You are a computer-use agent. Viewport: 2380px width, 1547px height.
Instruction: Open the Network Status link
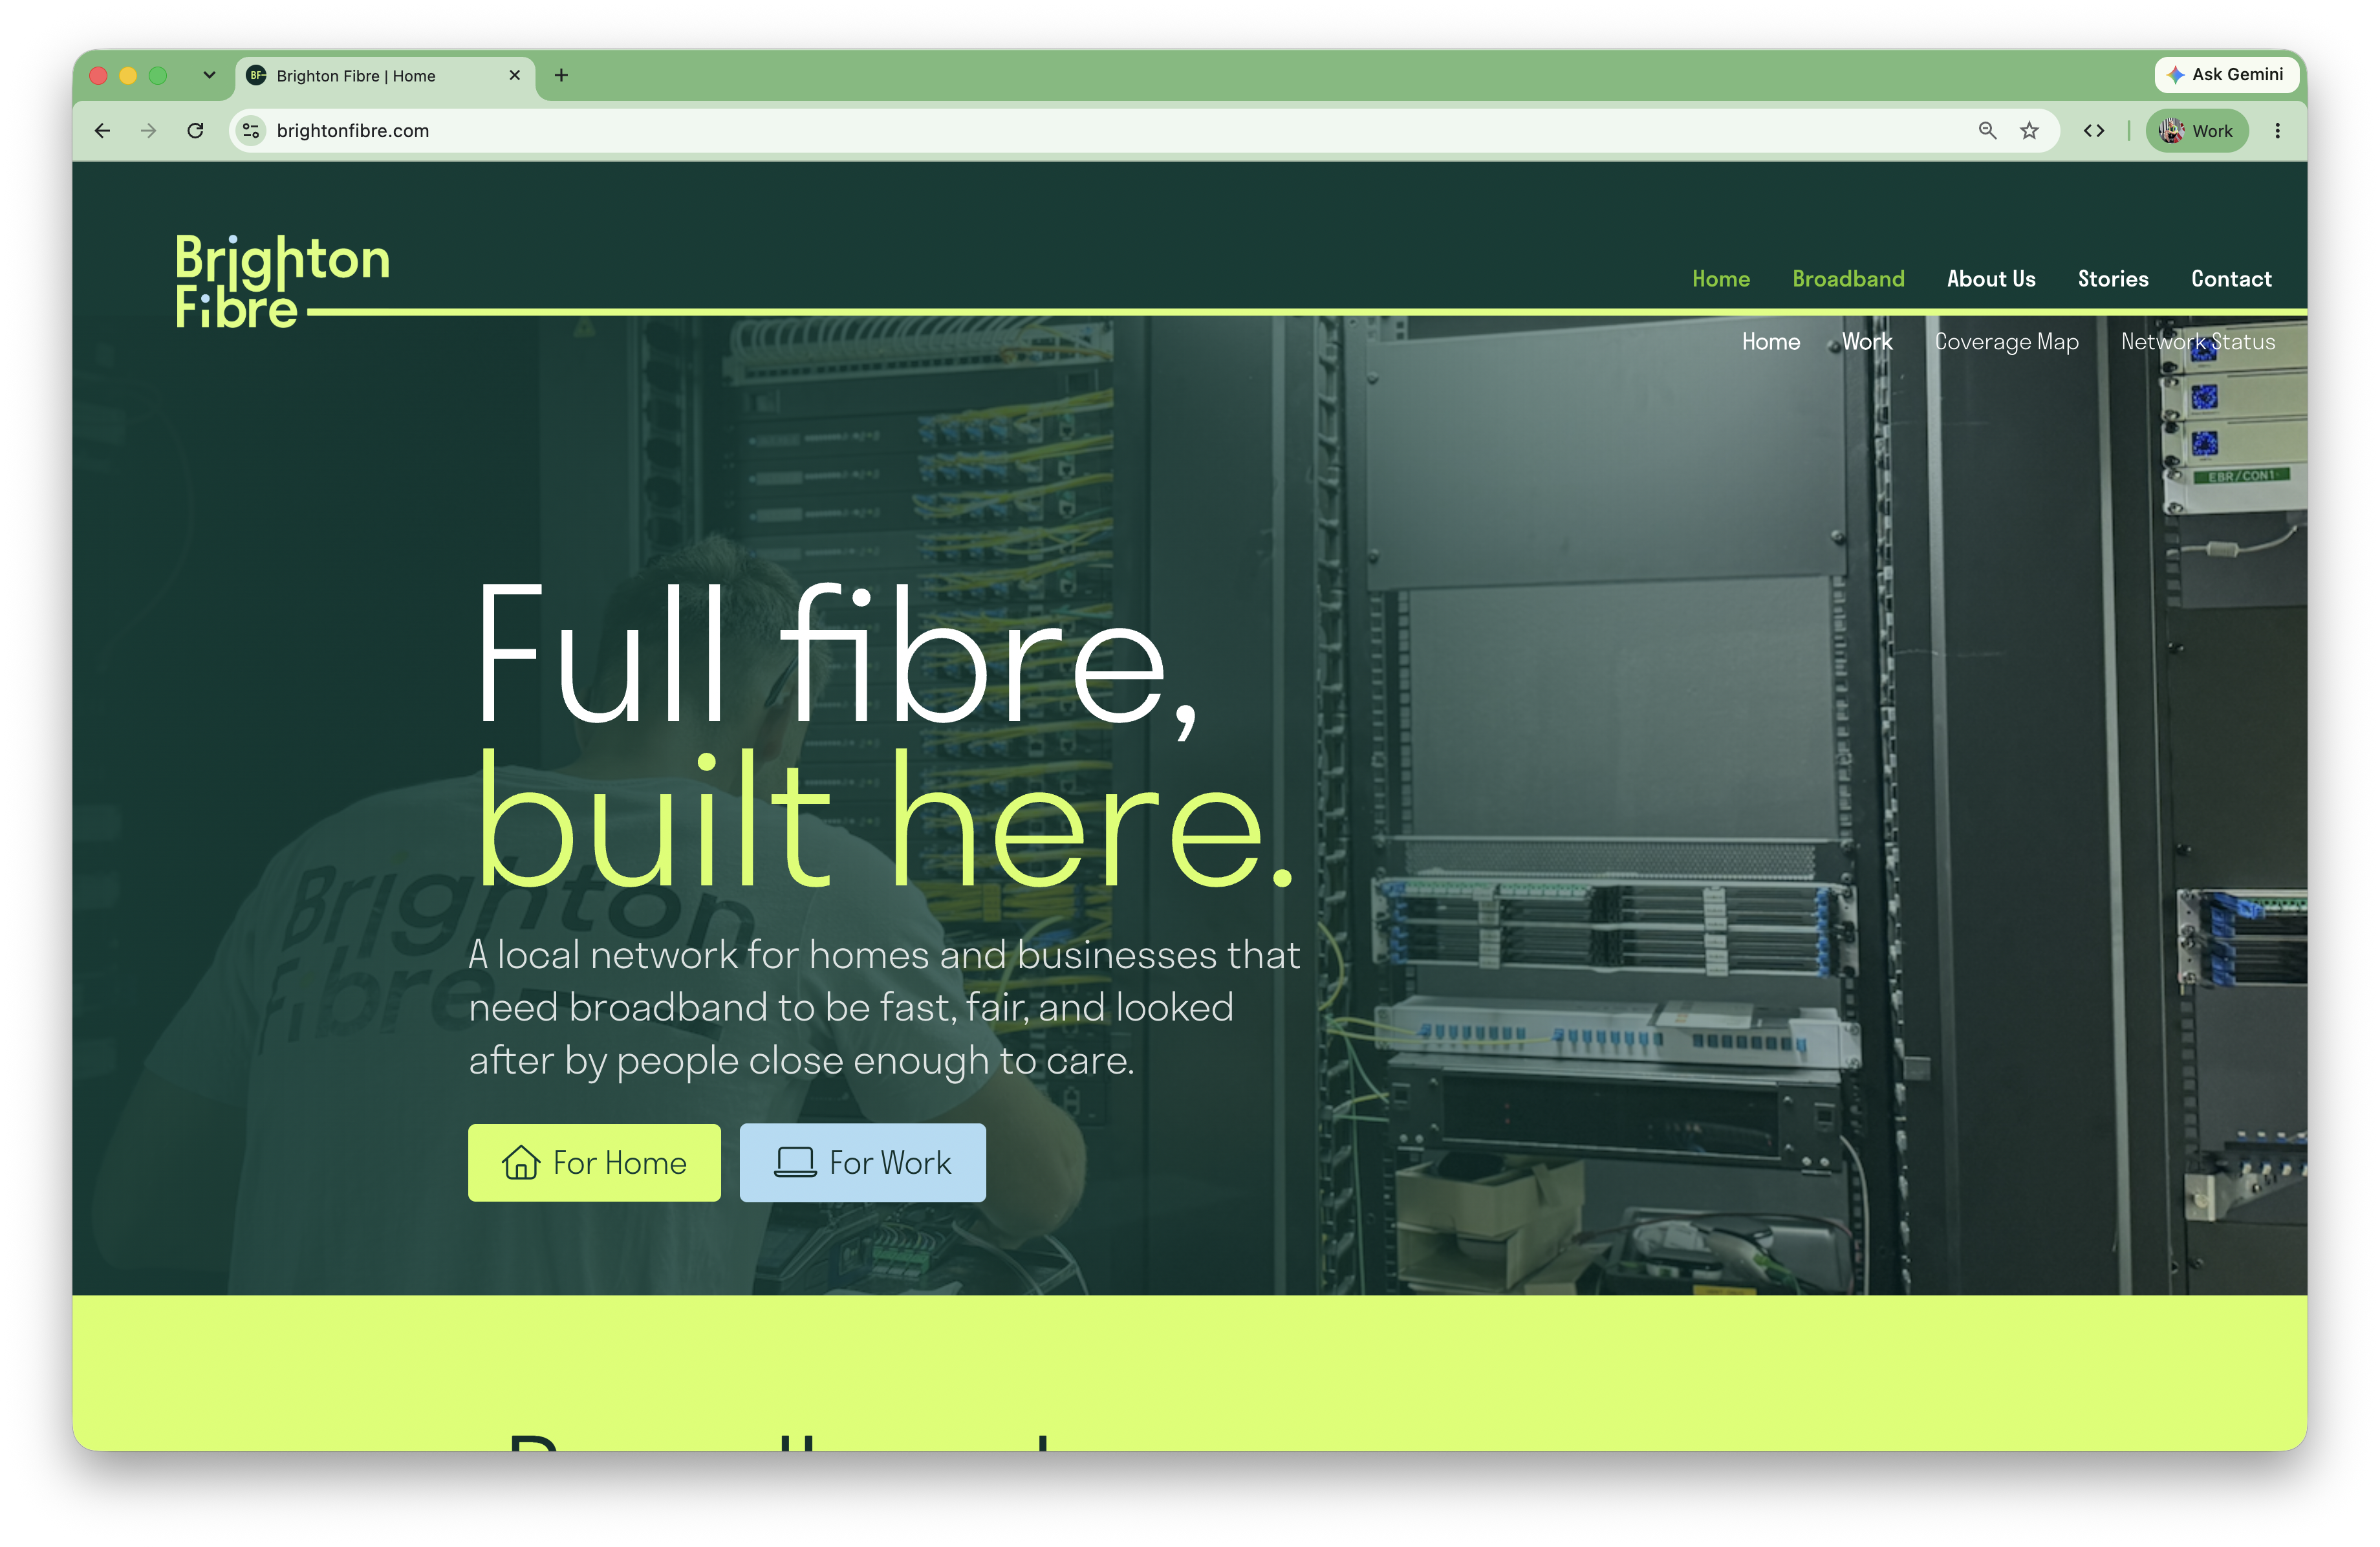pyautogui.click(x=2198, y=342)
